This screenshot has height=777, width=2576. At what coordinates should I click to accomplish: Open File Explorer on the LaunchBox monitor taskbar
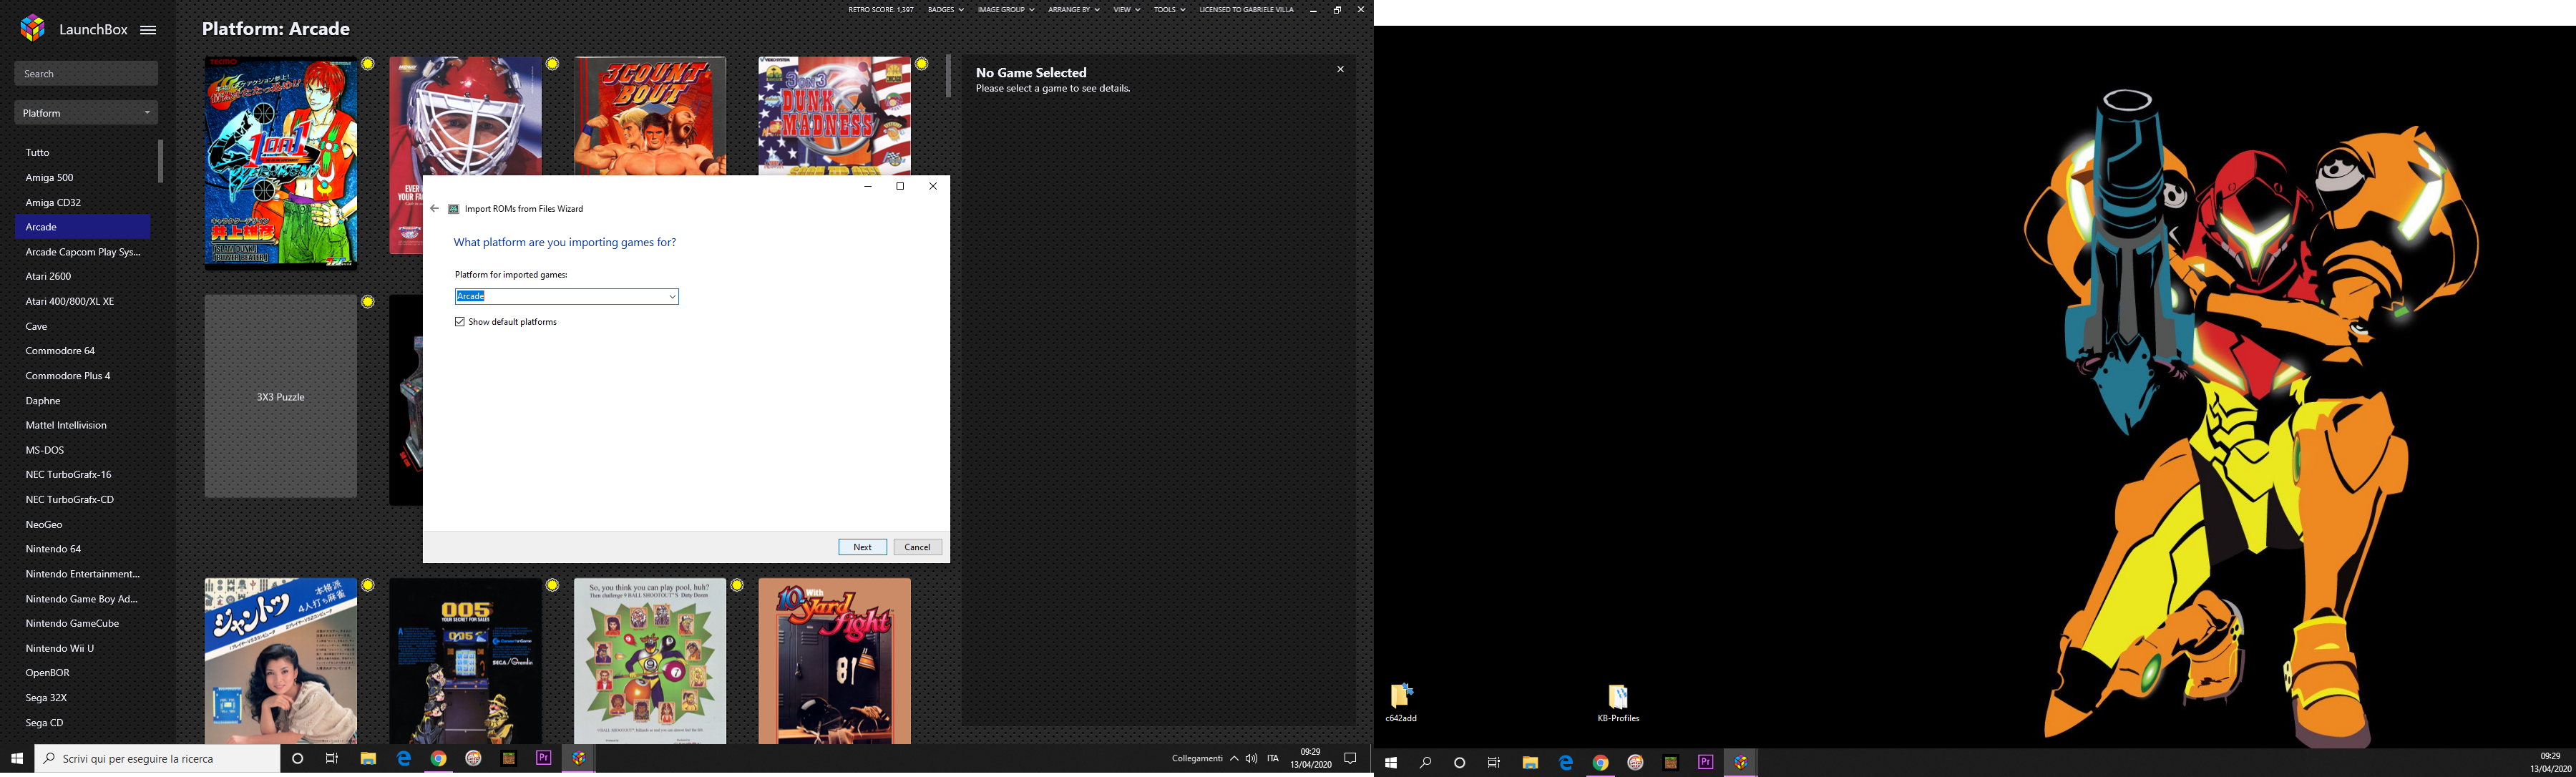point(368,759)
